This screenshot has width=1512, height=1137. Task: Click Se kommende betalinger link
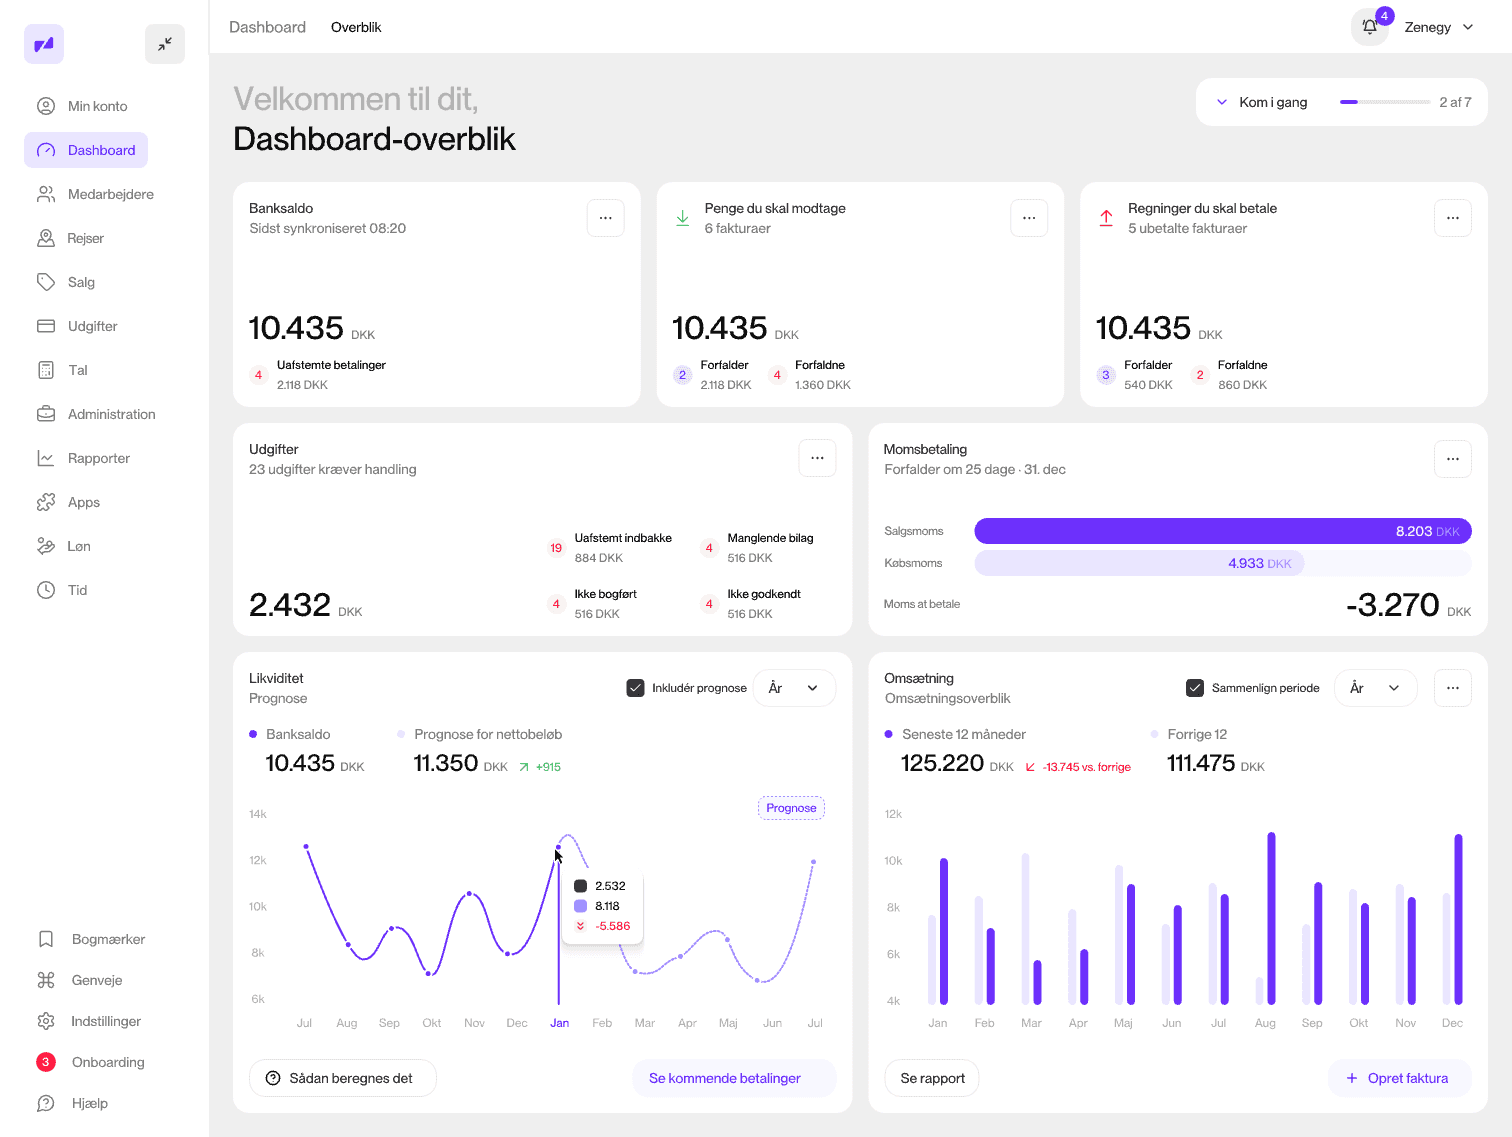click(x=734, y=1078)
